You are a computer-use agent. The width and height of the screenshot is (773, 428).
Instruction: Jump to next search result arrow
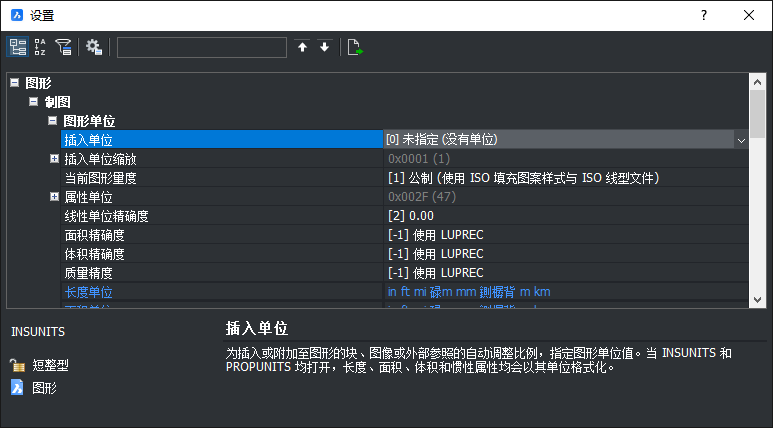(324, 47)
